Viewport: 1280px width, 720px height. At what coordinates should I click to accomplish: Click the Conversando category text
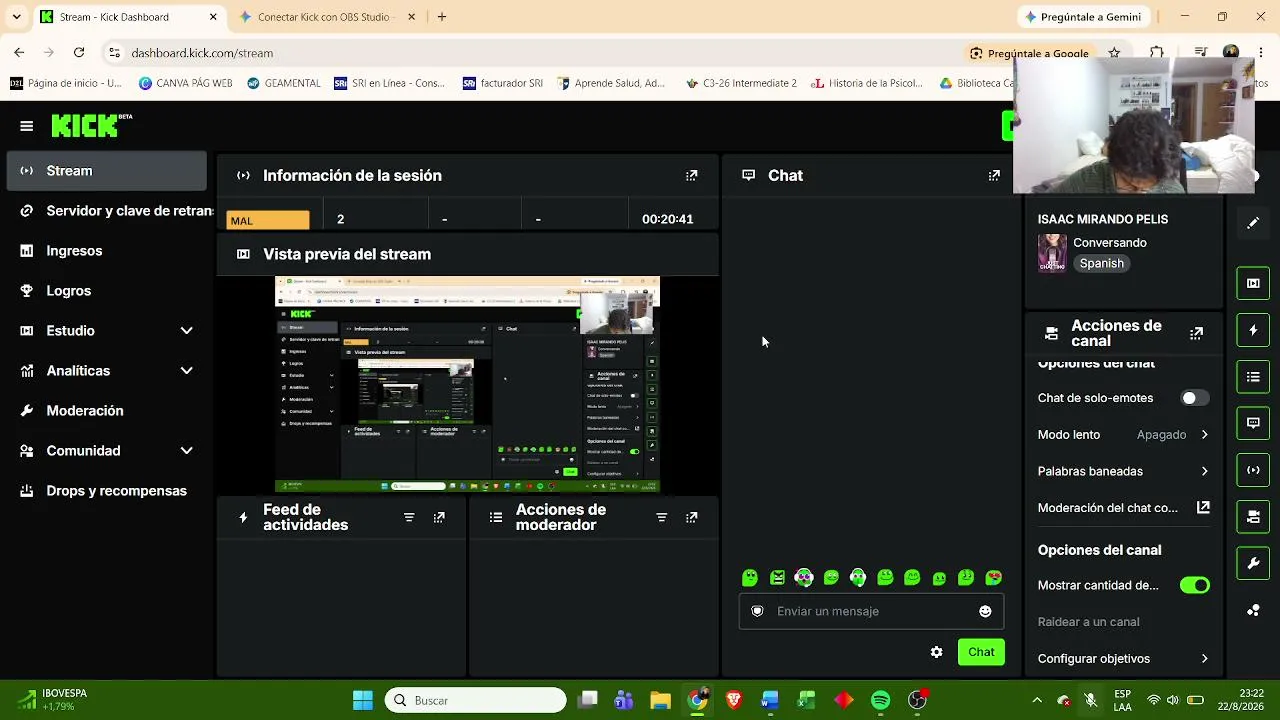pos(1110,243)
